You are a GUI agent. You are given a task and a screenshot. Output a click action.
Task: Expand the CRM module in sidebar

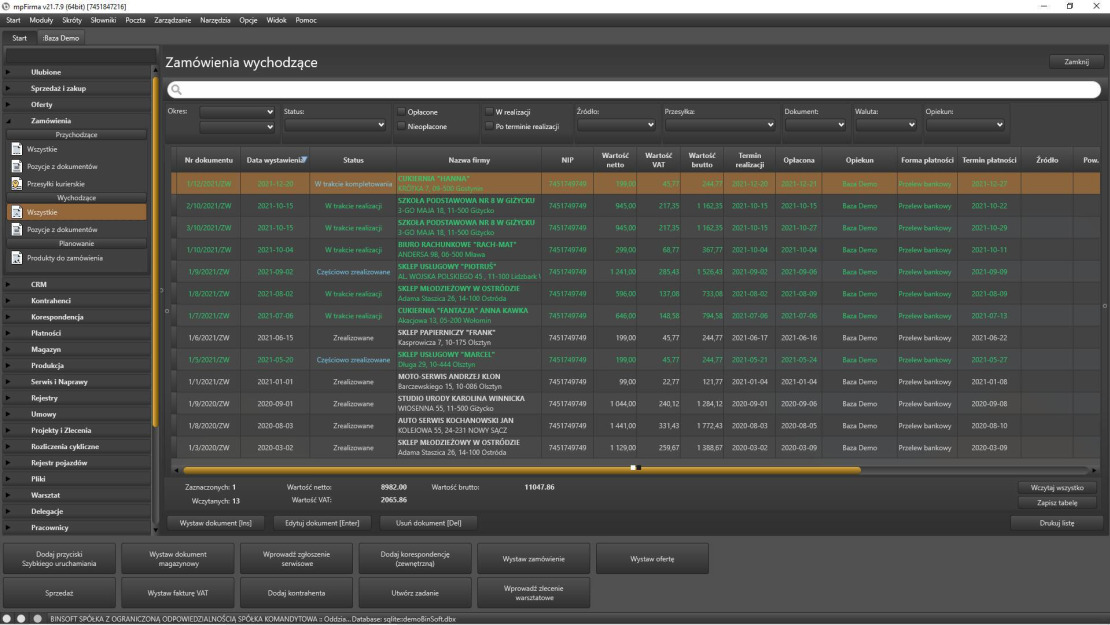[8, 285]
